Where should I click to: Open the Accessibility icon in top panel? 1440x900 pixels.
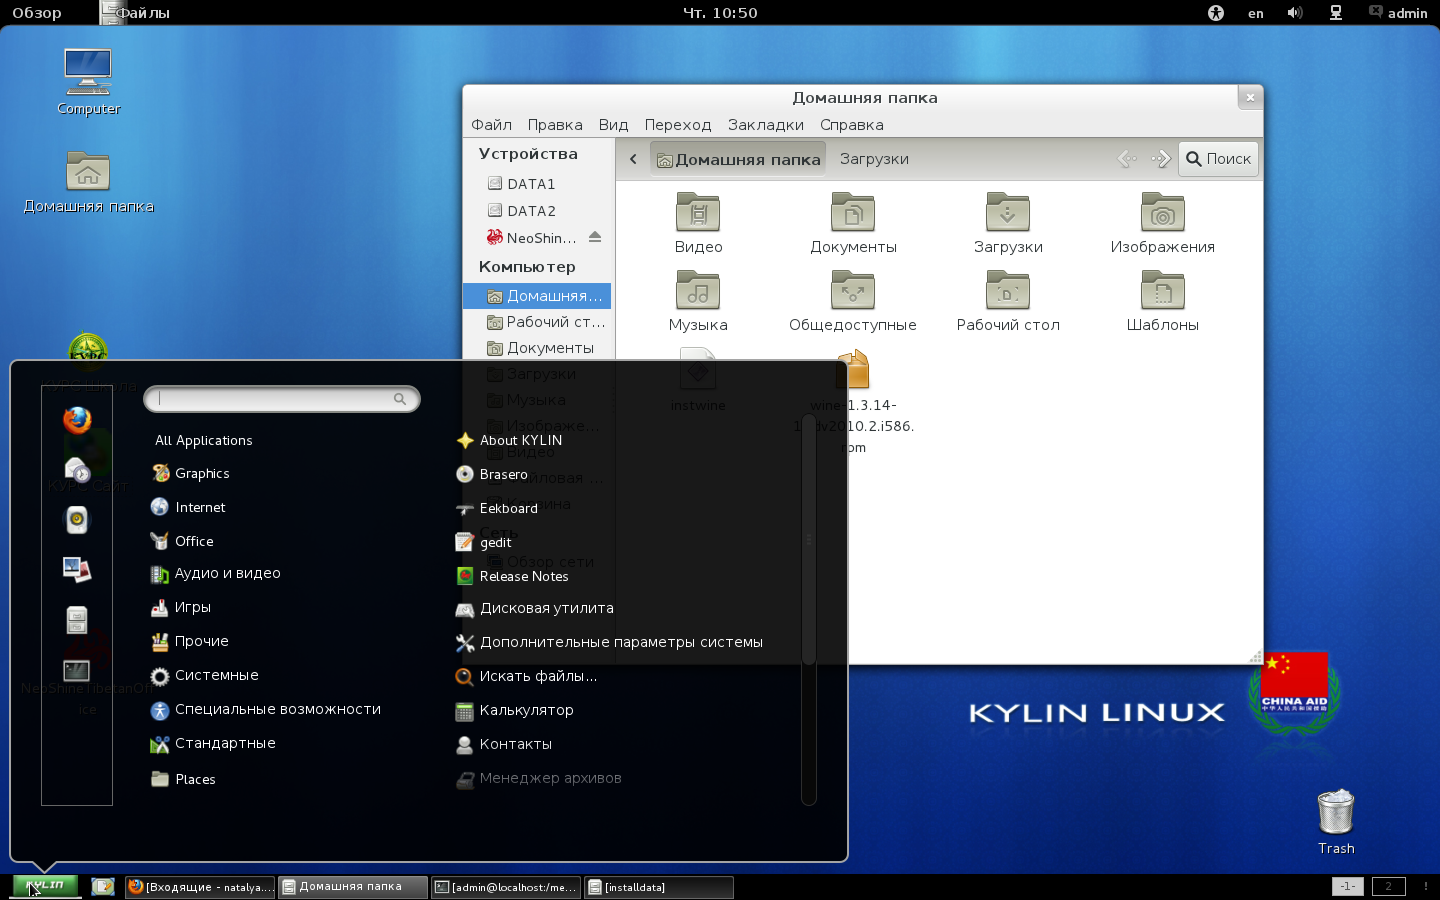1216,13
